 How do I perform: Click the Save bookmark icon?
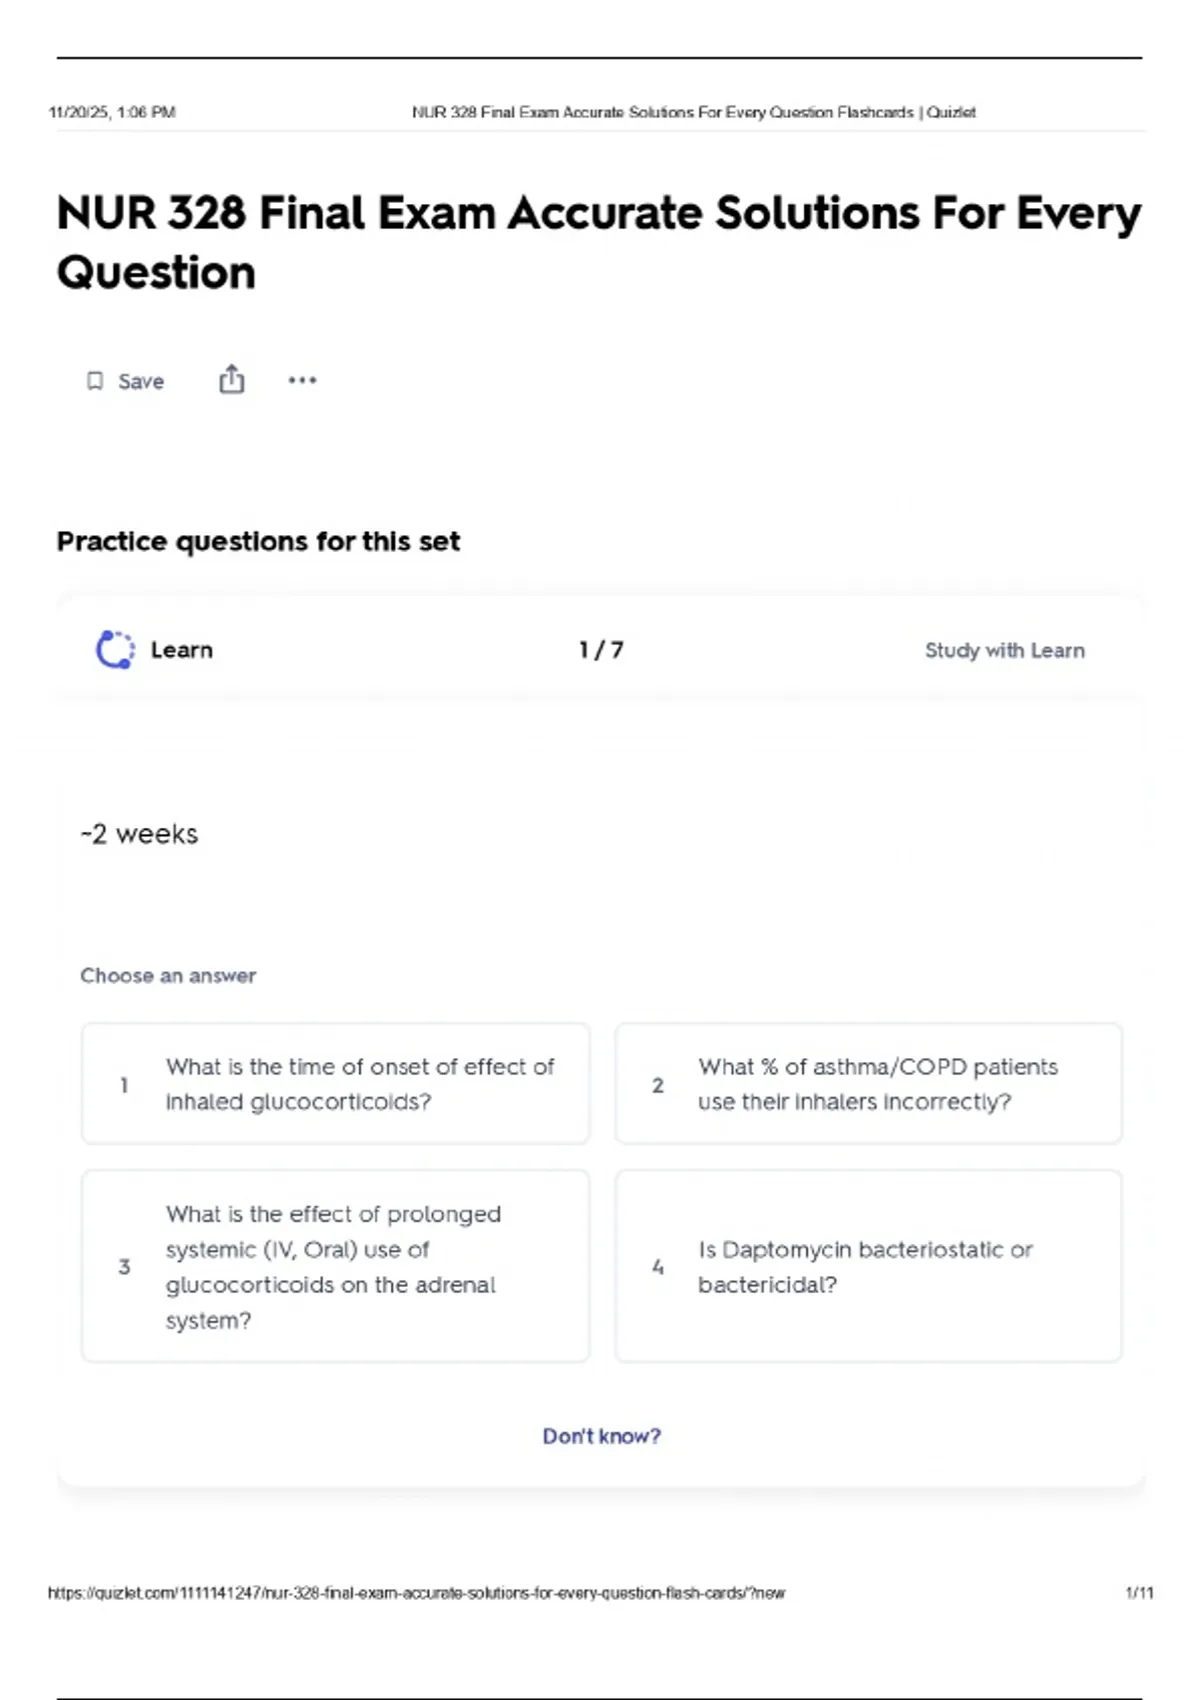pyautogui.click(x=95, y=381)
